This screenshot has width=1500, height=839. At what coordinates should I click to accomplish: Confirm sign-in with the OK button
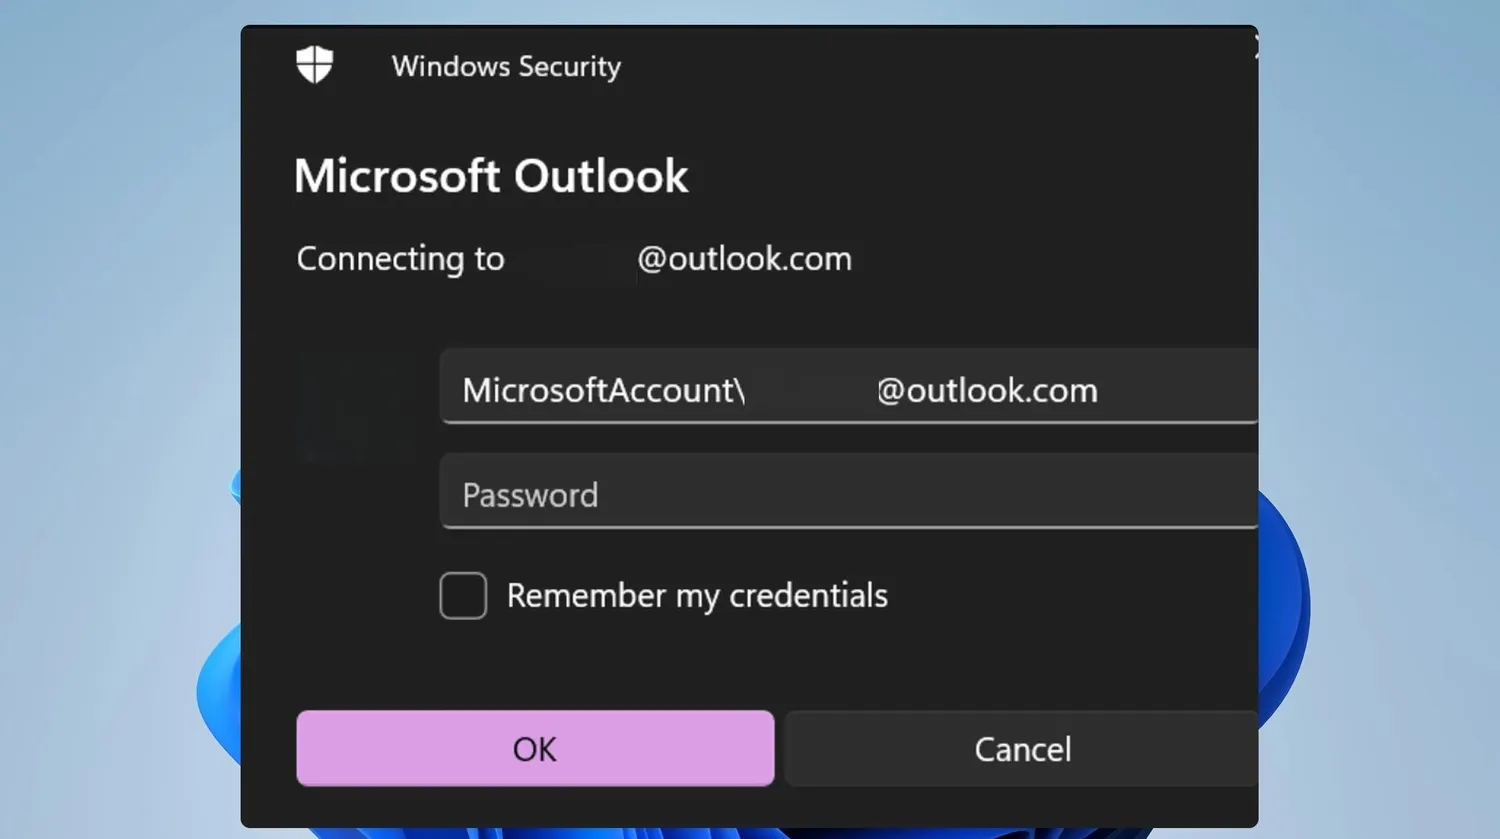point(535,748)
